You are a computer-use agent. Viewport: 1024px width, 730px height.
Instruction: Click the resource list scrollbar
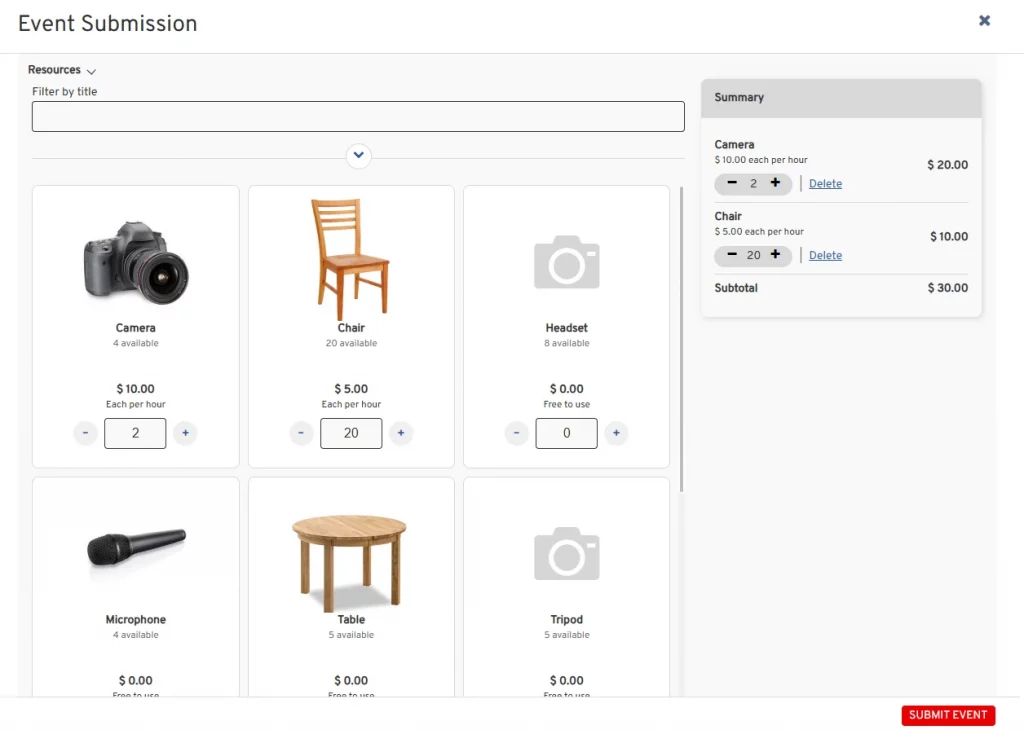click(681, 340)
